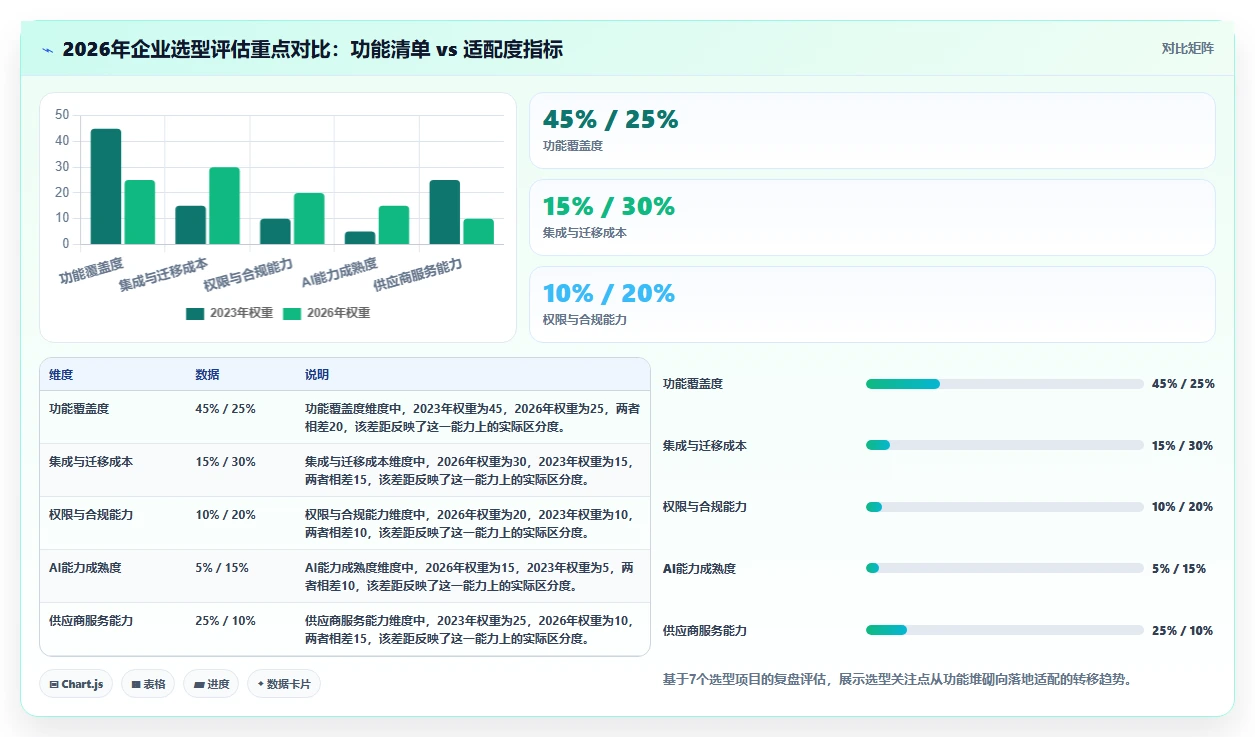
Task: Click 2023 bar for 供应商服务能力
Action: click(445, 212)
